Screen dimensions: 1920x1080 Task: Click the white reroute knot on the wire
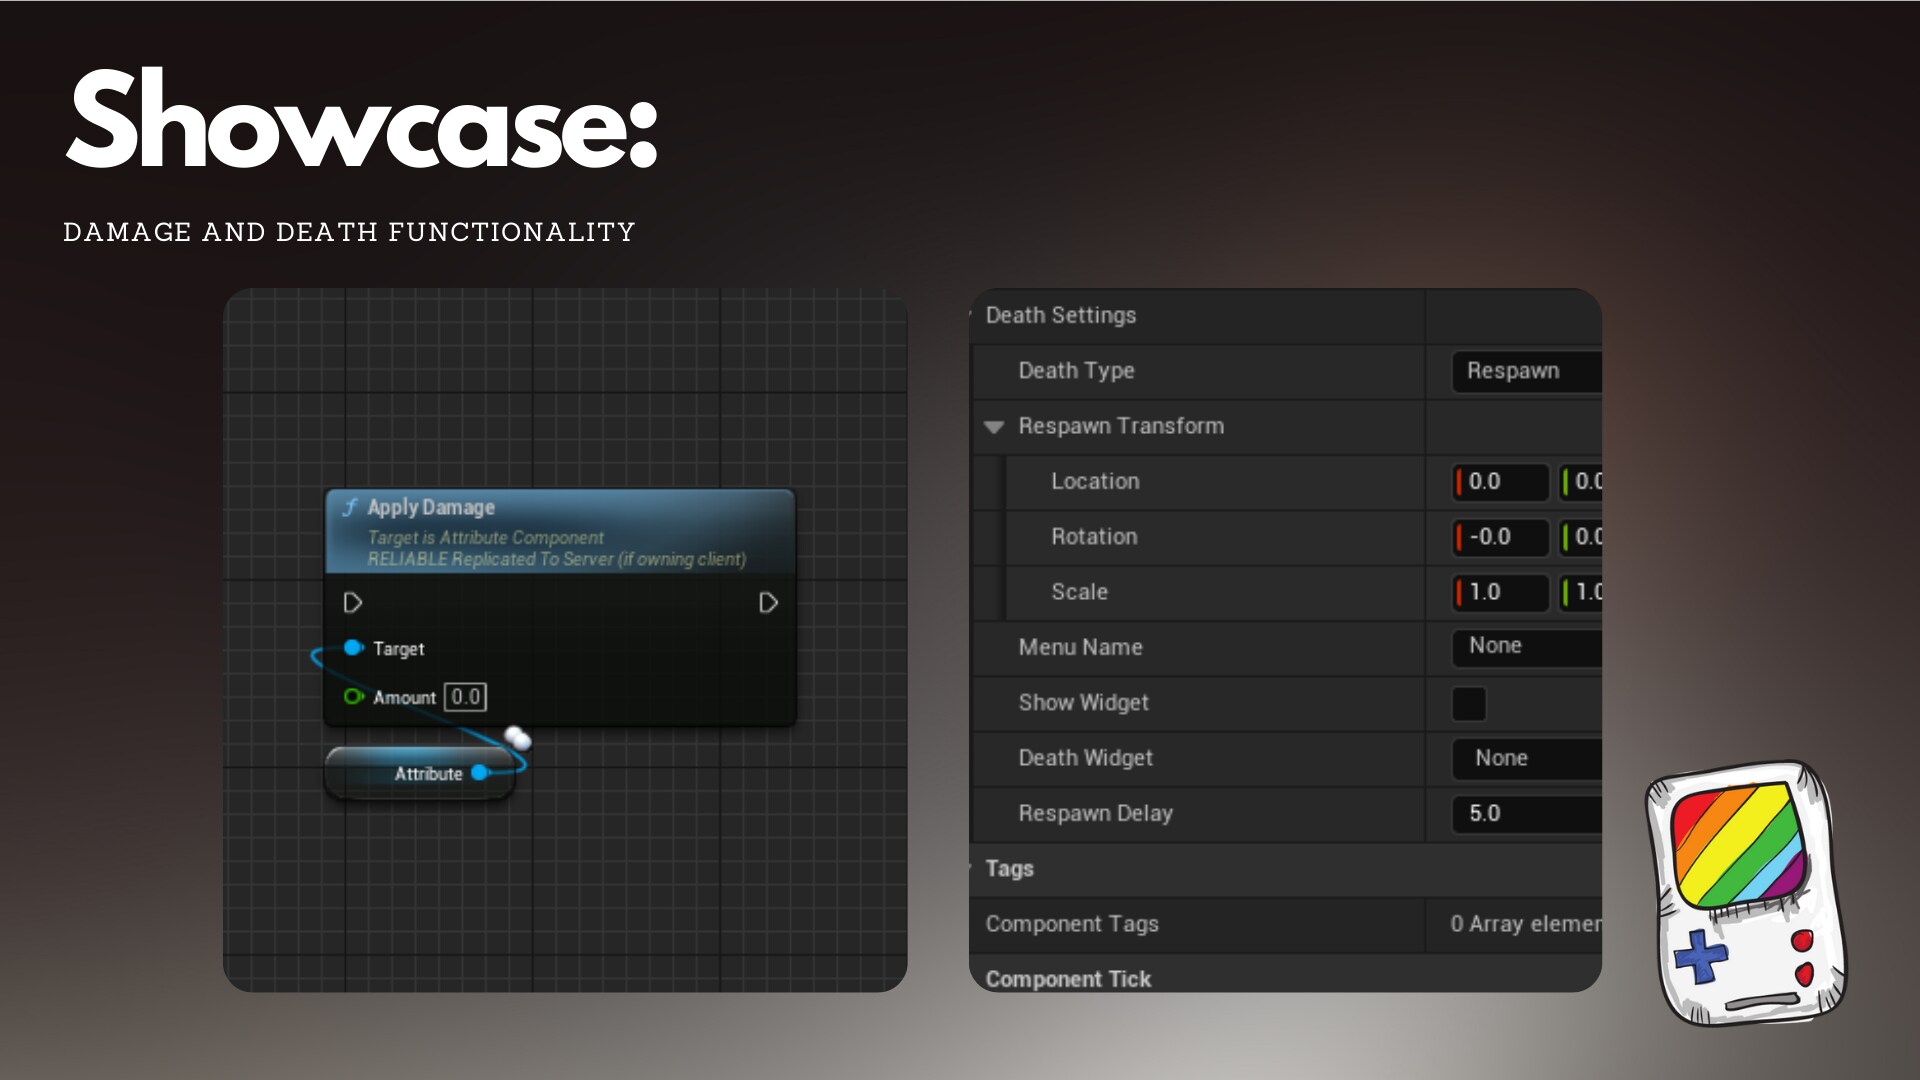coord(517,739)
